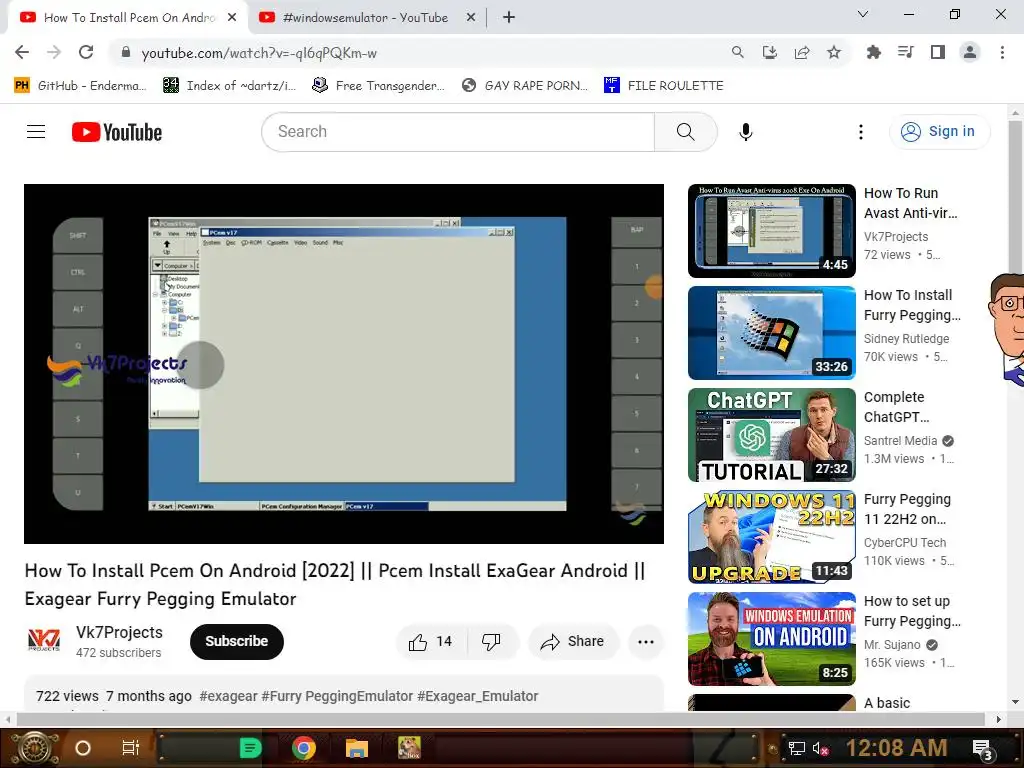Click the Santrel Media channel name
The height and width of the screenshot is (768, 1024).
click(901, 441)
